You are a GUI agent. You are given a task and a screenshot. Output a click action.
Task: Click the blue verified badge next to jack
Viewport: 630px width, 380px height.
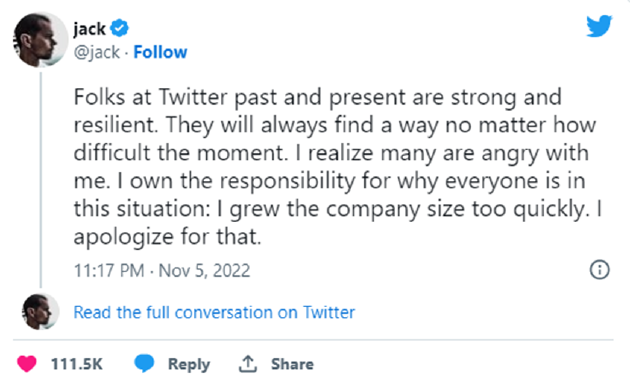(x=119, y=28)
